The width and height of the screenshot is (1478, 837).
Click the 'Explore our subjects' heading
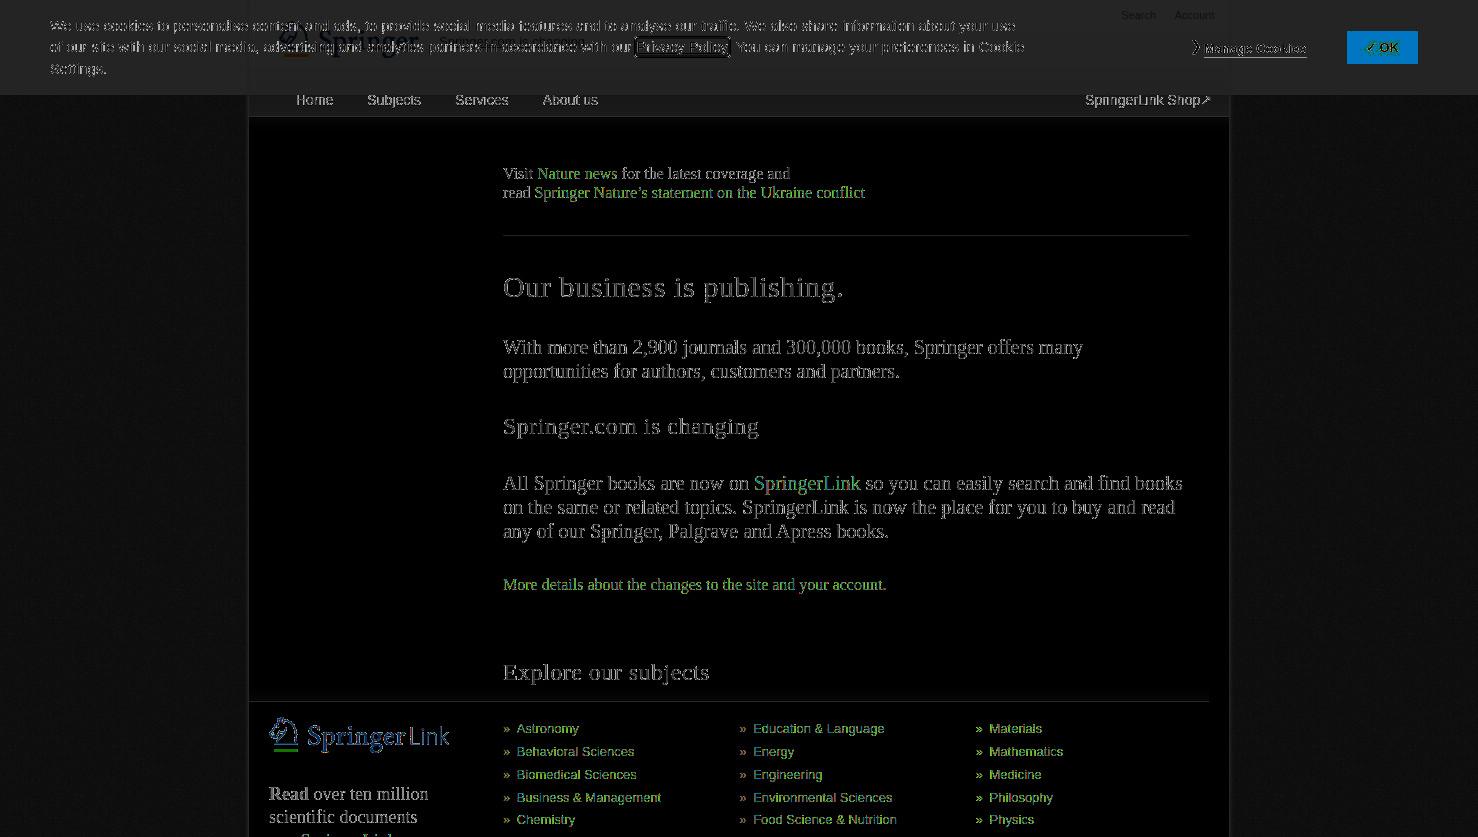pyautogui.click(x=606, y=672)
